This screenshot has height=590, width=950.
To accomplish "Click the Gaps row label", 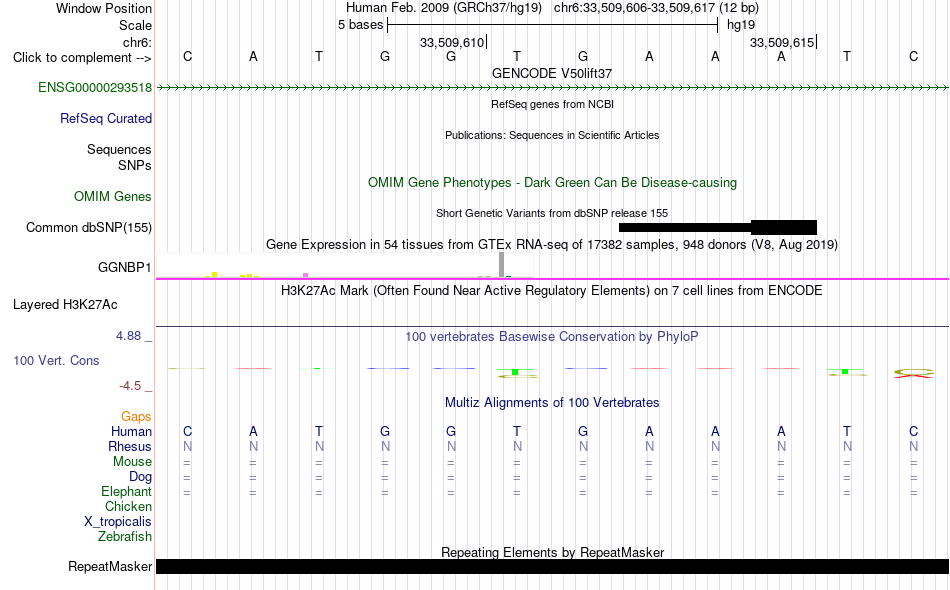I will 136,417.
